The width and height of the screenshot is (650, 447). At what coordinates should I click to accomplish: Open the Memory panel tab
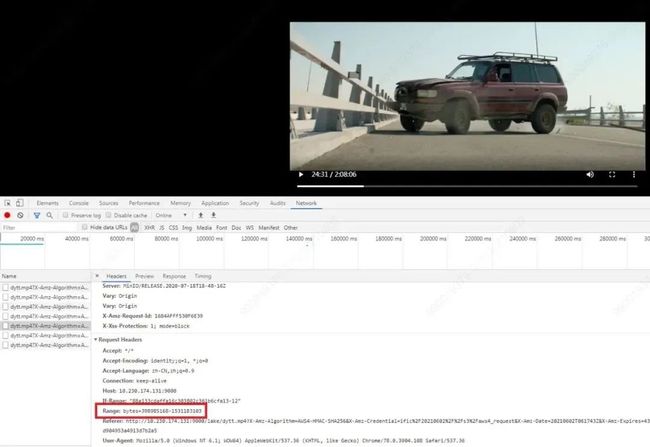180,203
